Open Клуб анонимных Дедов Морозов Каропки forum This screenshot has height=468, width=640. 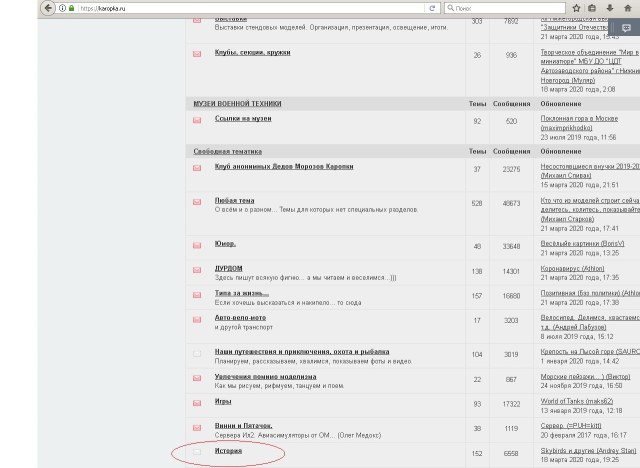(x=287, y=166)
